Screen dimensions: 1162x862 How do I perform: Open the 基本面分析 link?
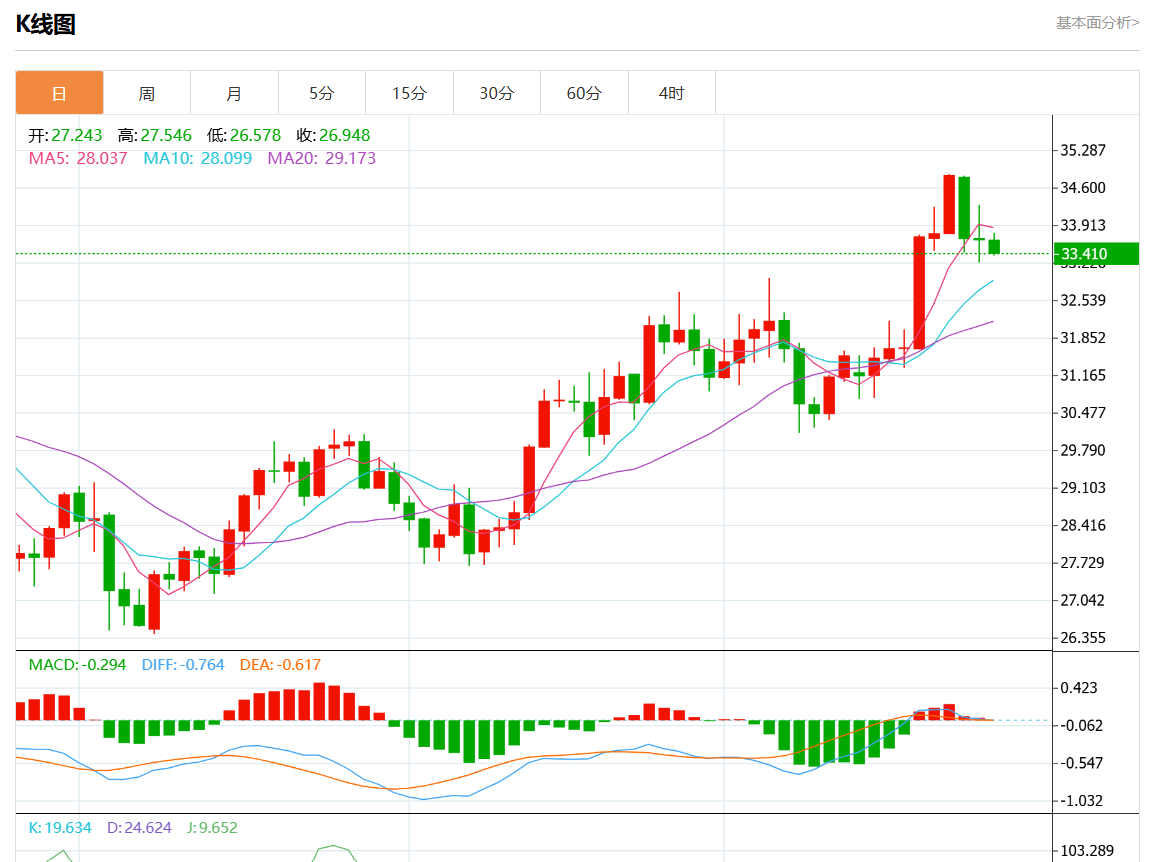coord(1098,23)
